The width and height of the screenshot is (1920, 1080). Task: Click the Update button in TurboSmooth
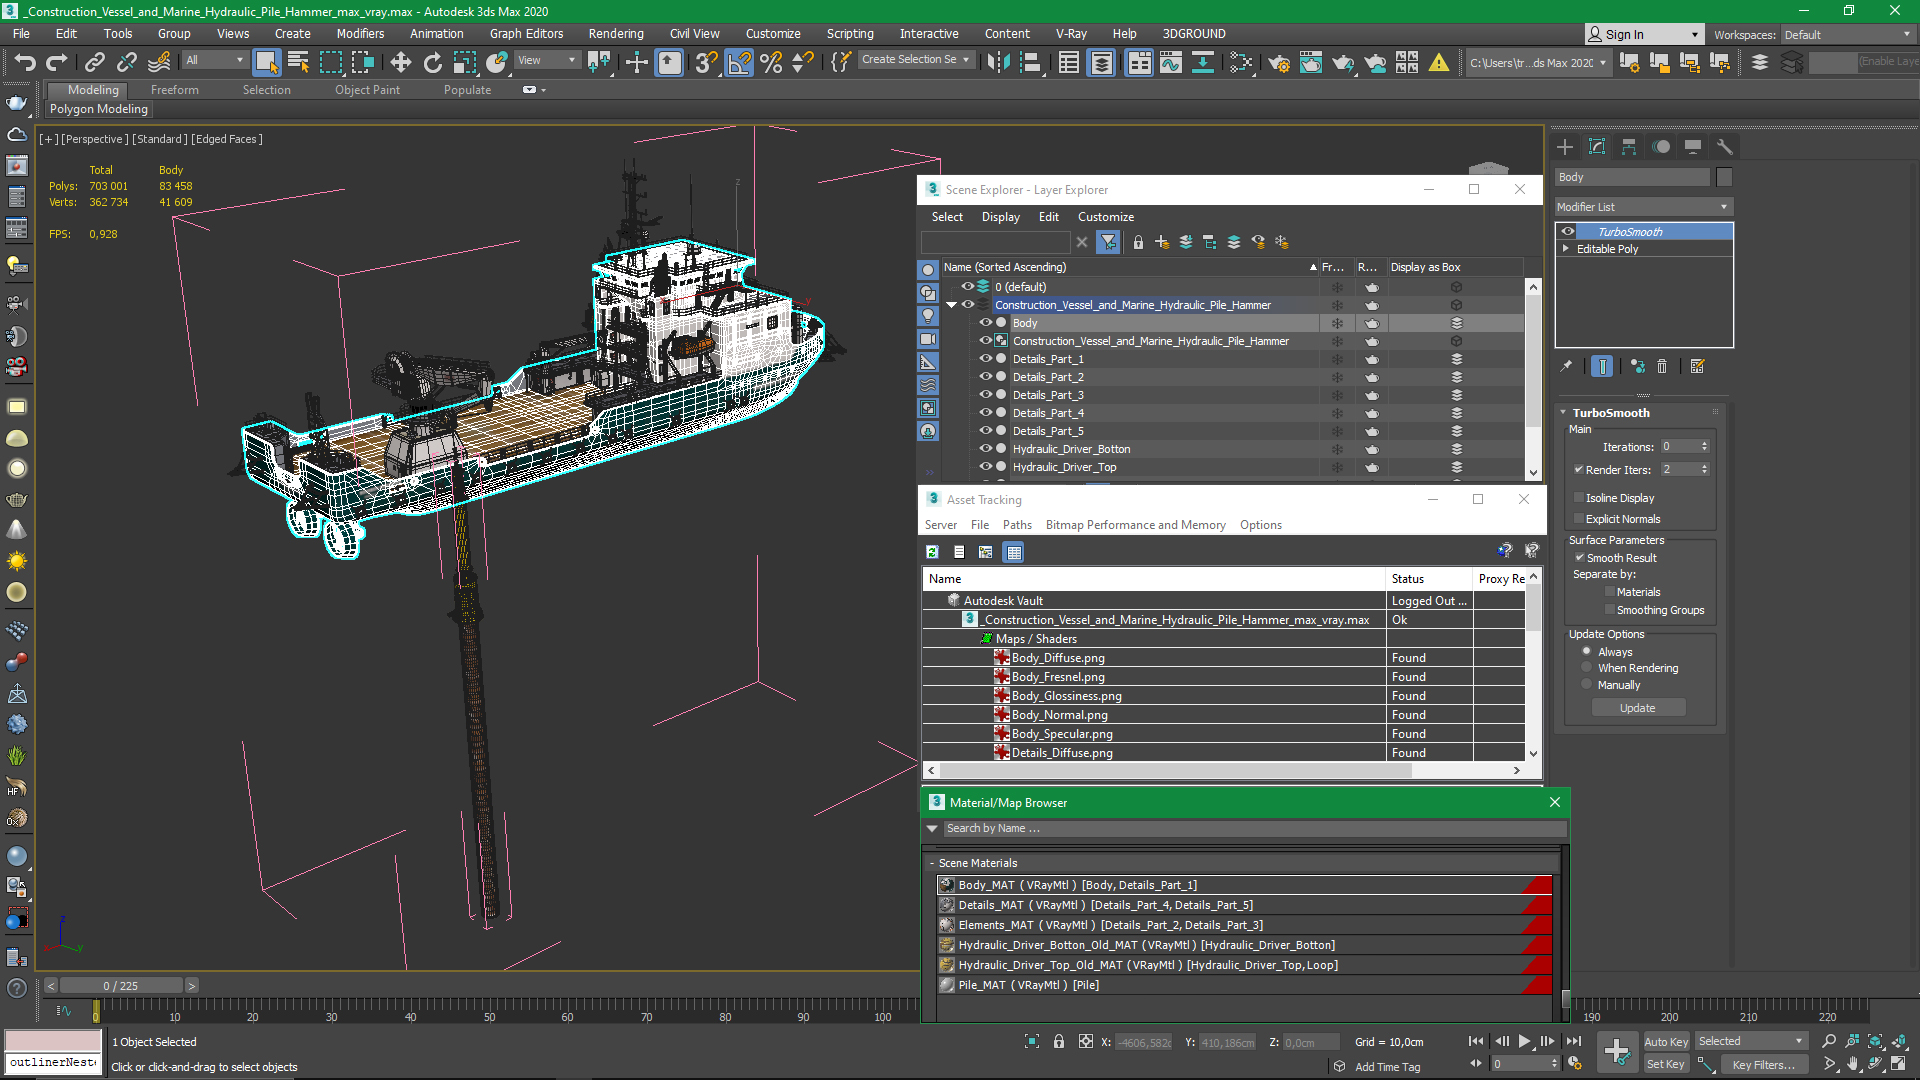tap(1638, 708)
